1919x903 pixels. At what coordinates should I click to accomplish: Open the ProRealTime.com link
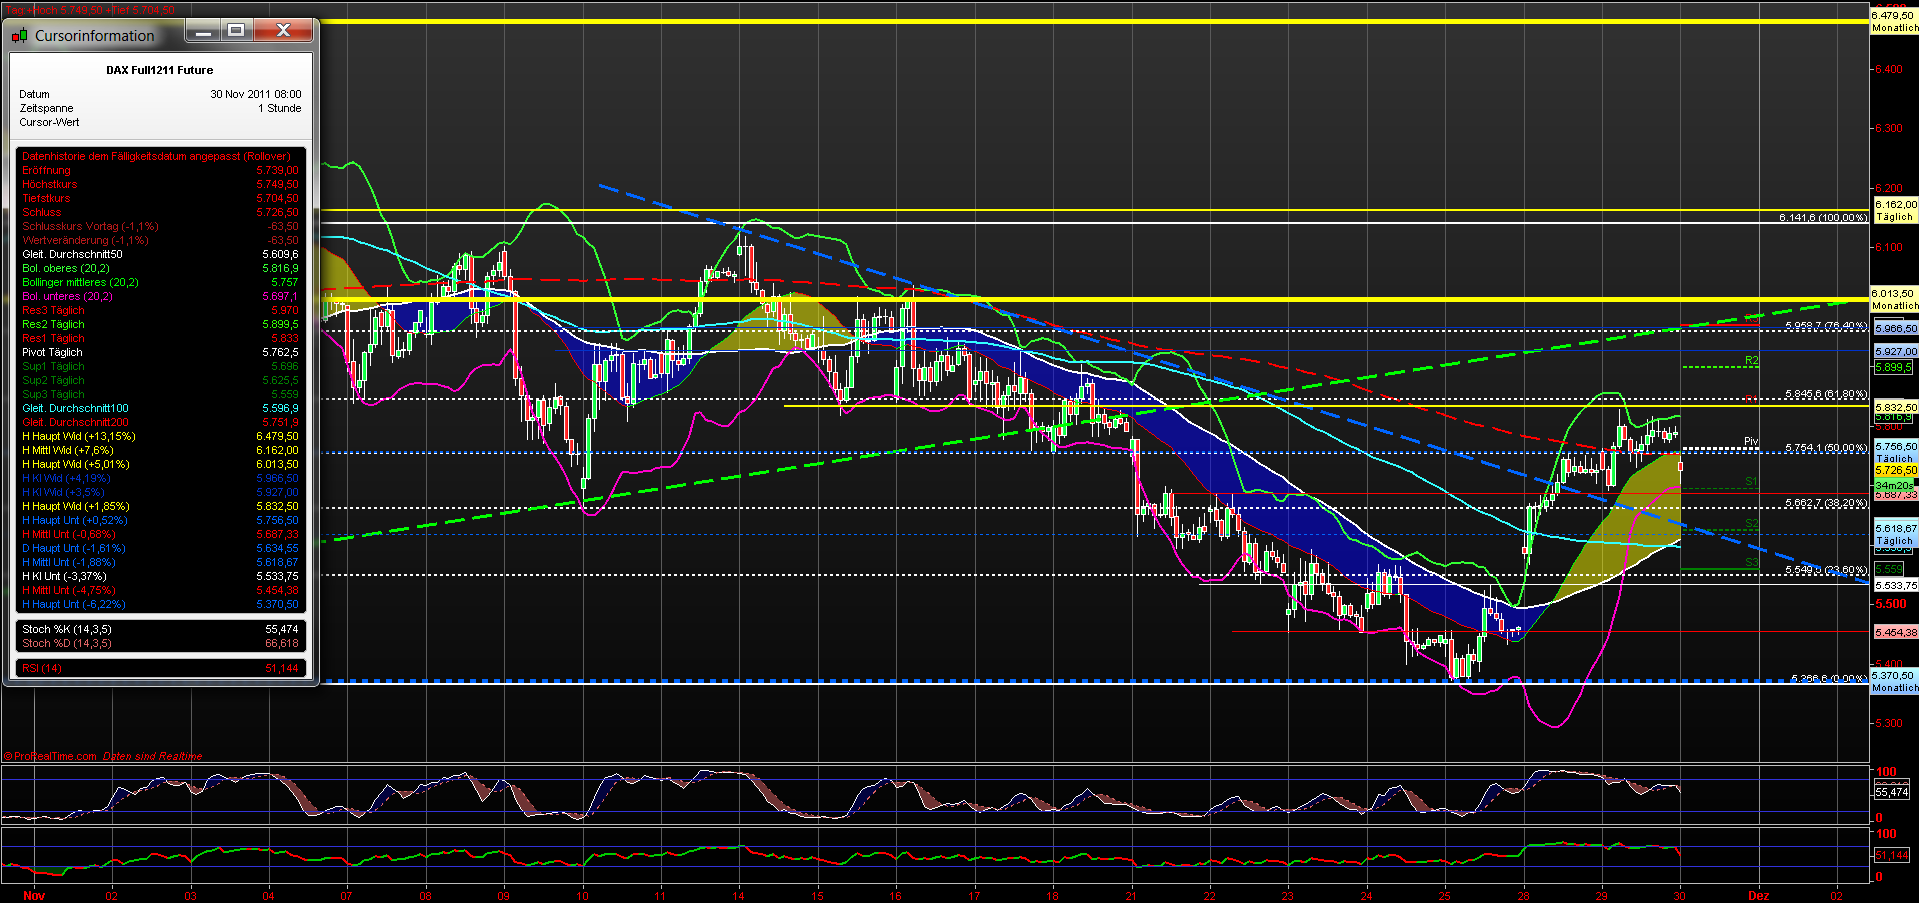pos(51,756)
